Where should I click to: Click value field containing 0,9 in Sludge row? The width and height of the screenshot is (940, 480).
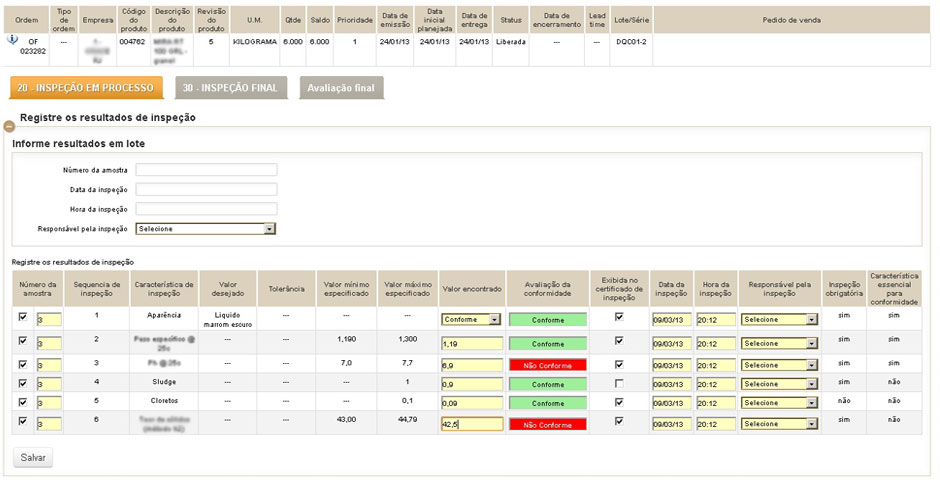click(472, 385)
